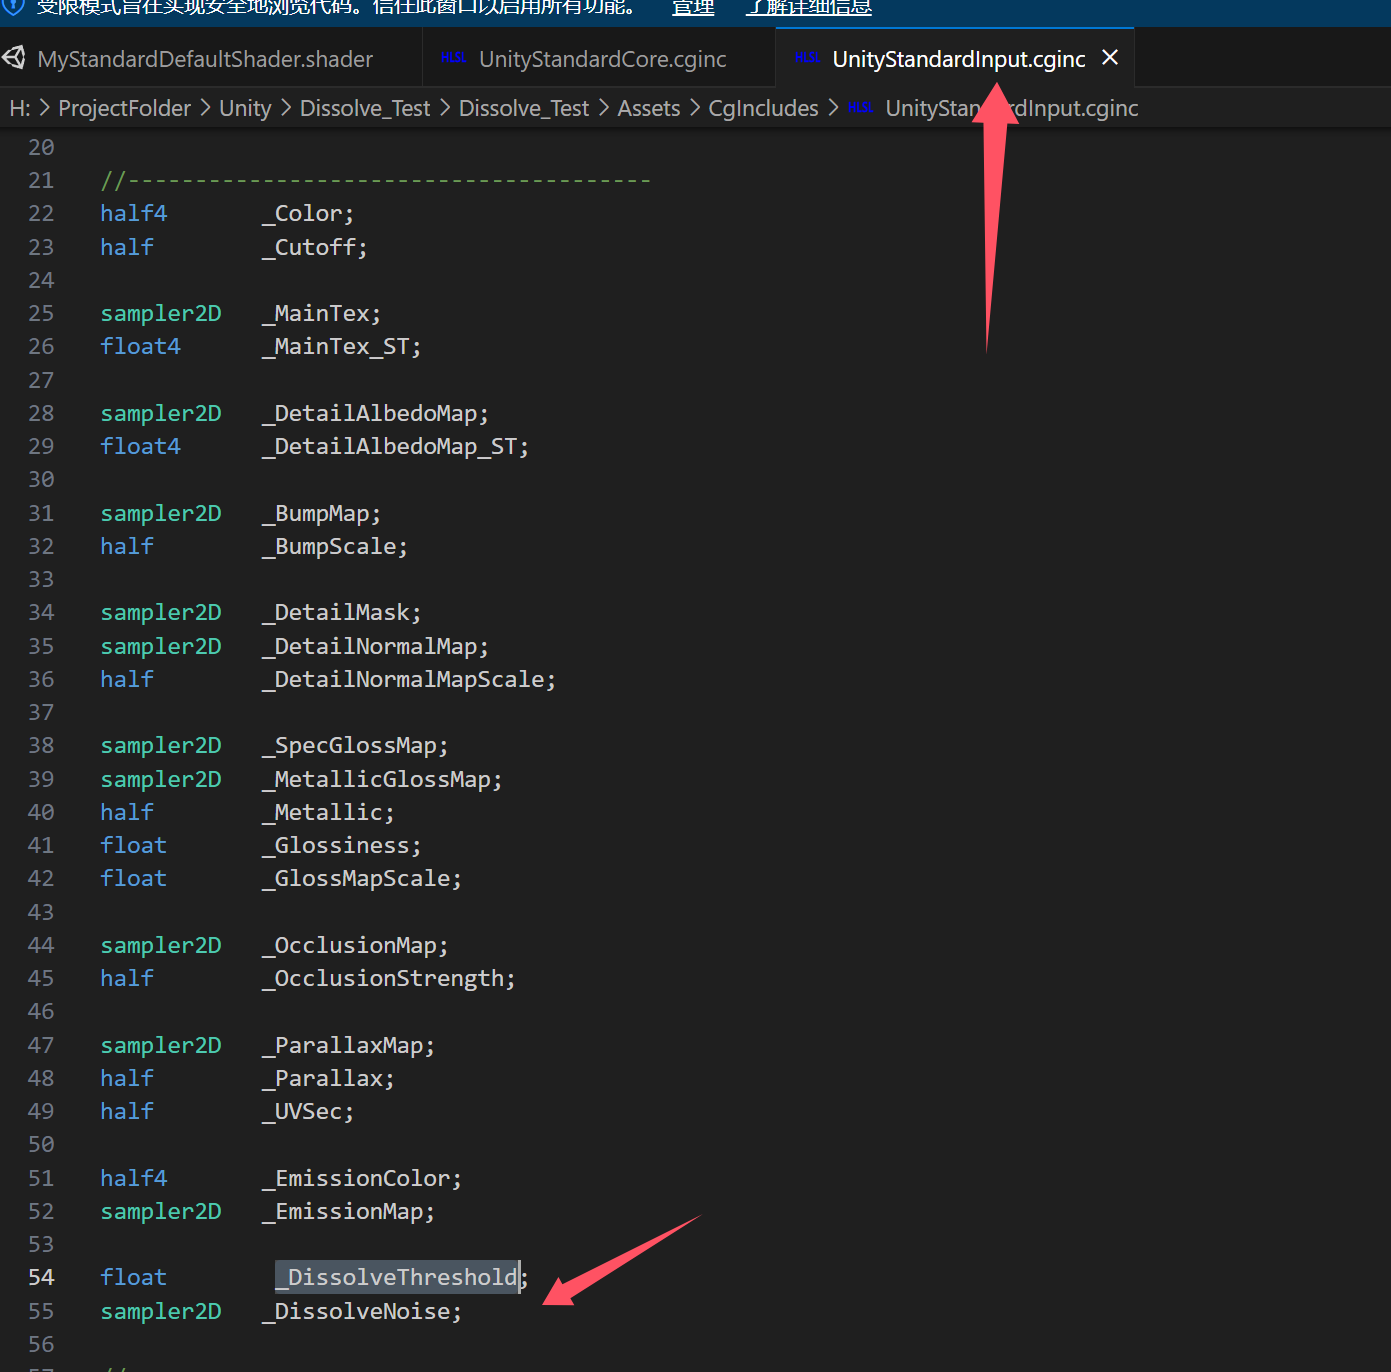
Task: Expand the Unity breadcrumb folder
Action: point(245,108)
